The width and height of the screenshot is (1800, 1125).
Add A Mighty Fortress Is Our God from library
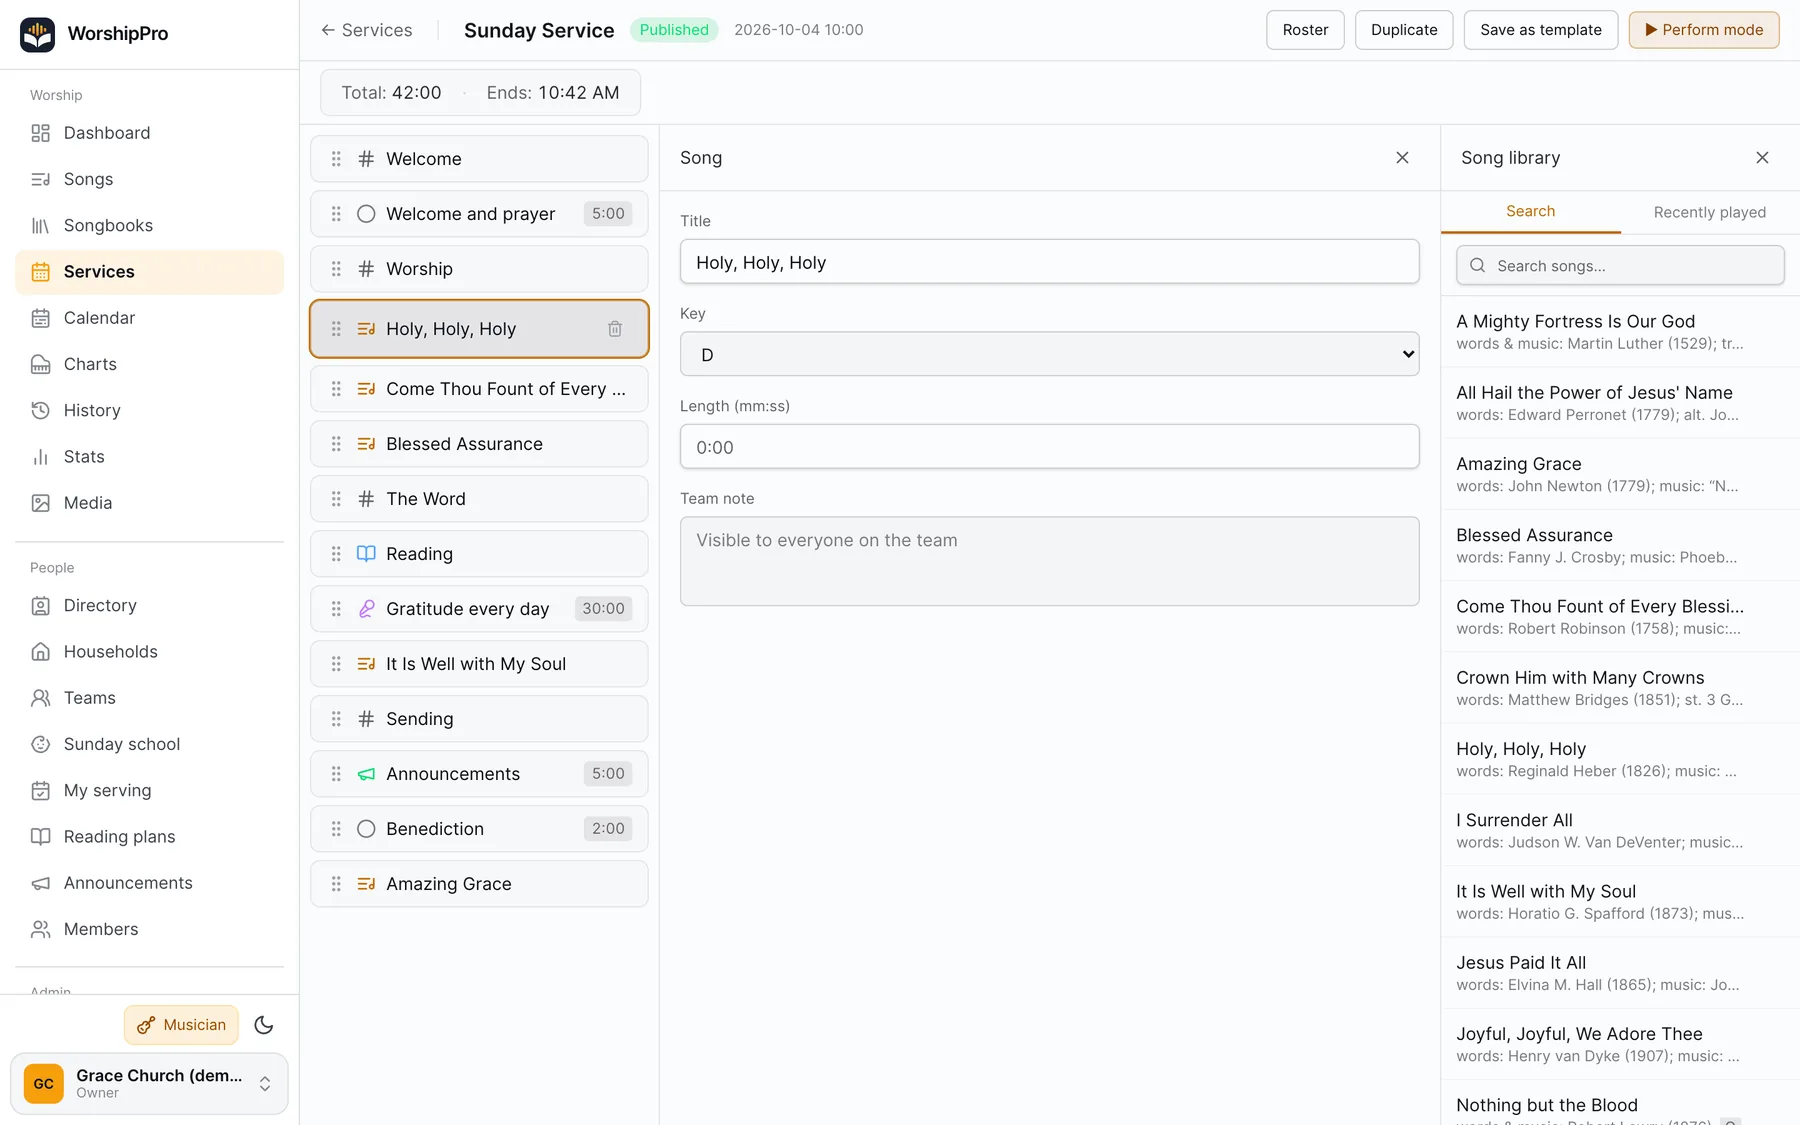(1620, 332)
